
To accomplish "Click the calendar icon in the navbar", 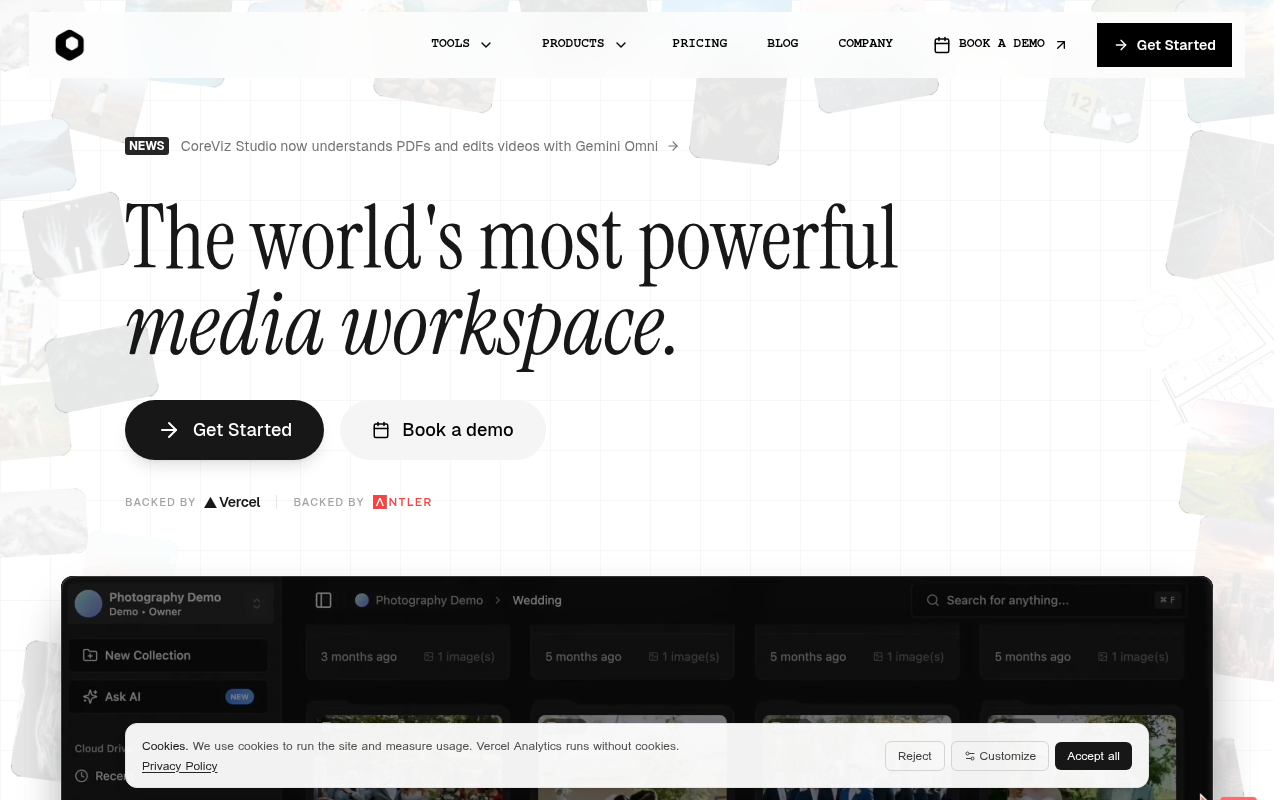I will point(942,45).
